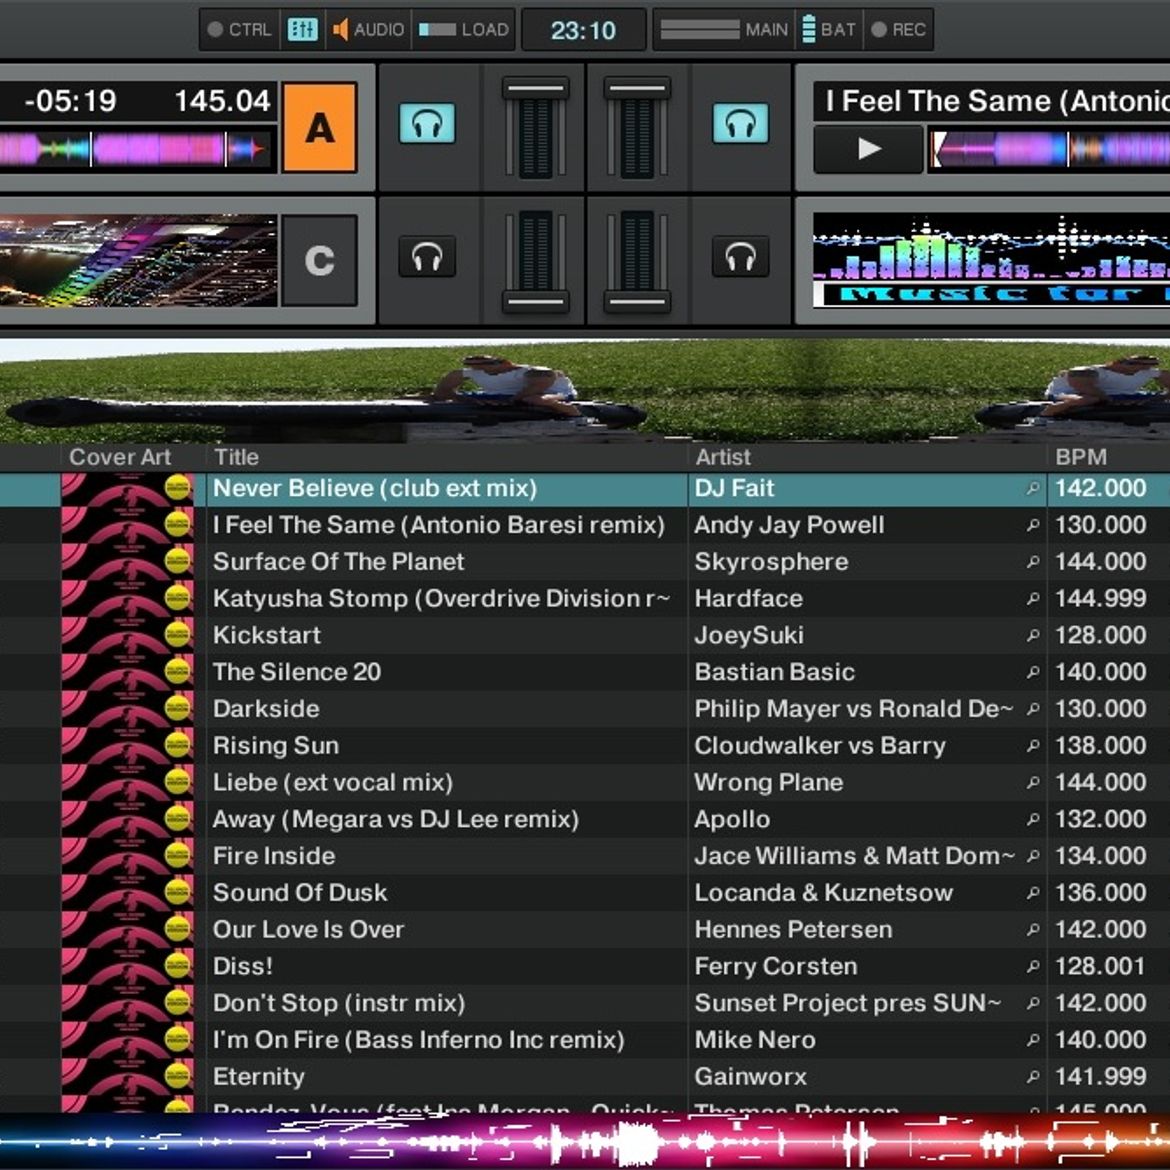Enable the headphone cue for Deck C

click(427, 257)
